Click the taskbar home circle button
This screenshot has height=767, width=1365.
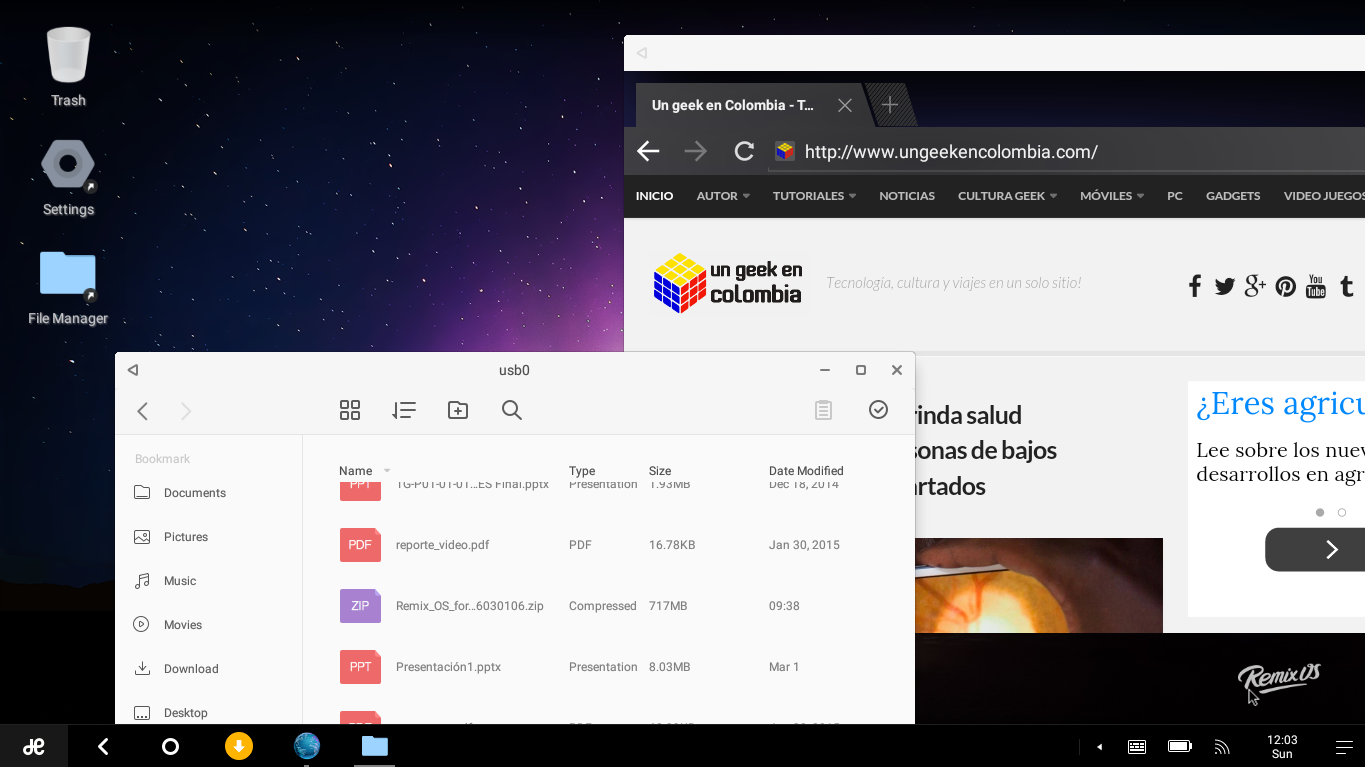point(170,746)
